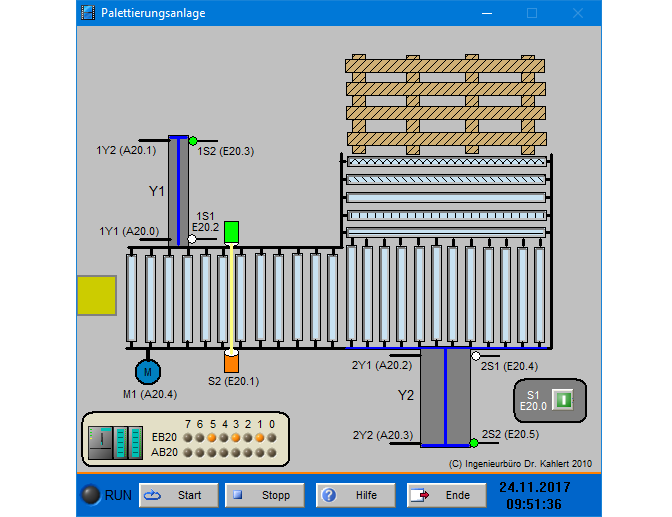Click the white 2S1 (E20.4) sensor dot

tap(476, 356)
